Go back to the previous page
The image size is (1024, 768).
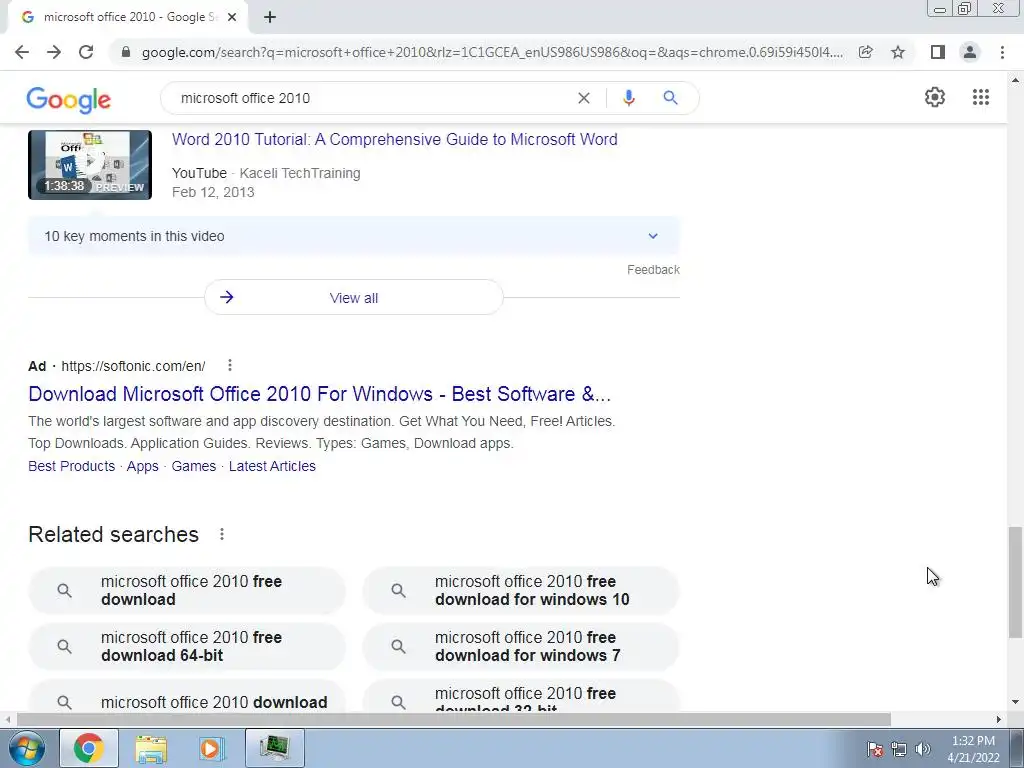point(22,52)
